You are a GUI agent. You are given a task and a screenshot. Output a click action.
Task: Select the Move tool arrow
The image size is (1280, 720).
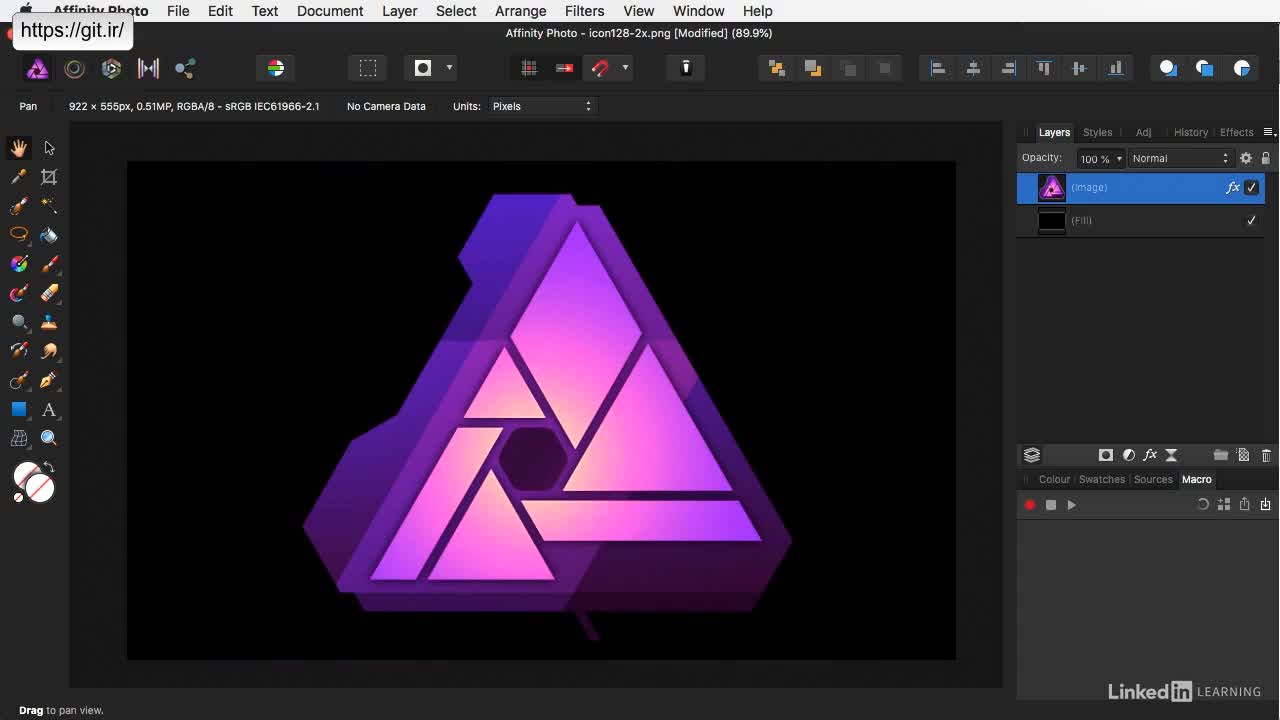point(49,148)
